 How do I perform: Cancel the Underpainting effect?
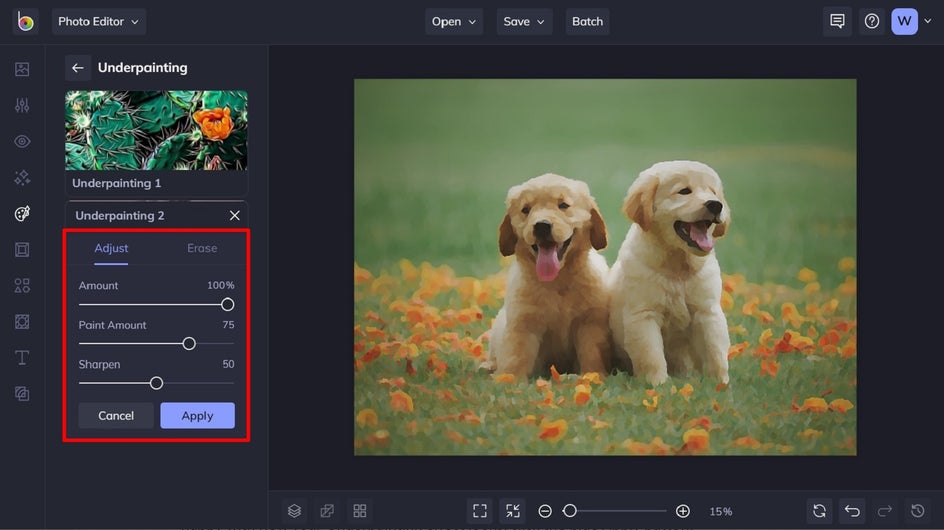(x=116, y=416)
